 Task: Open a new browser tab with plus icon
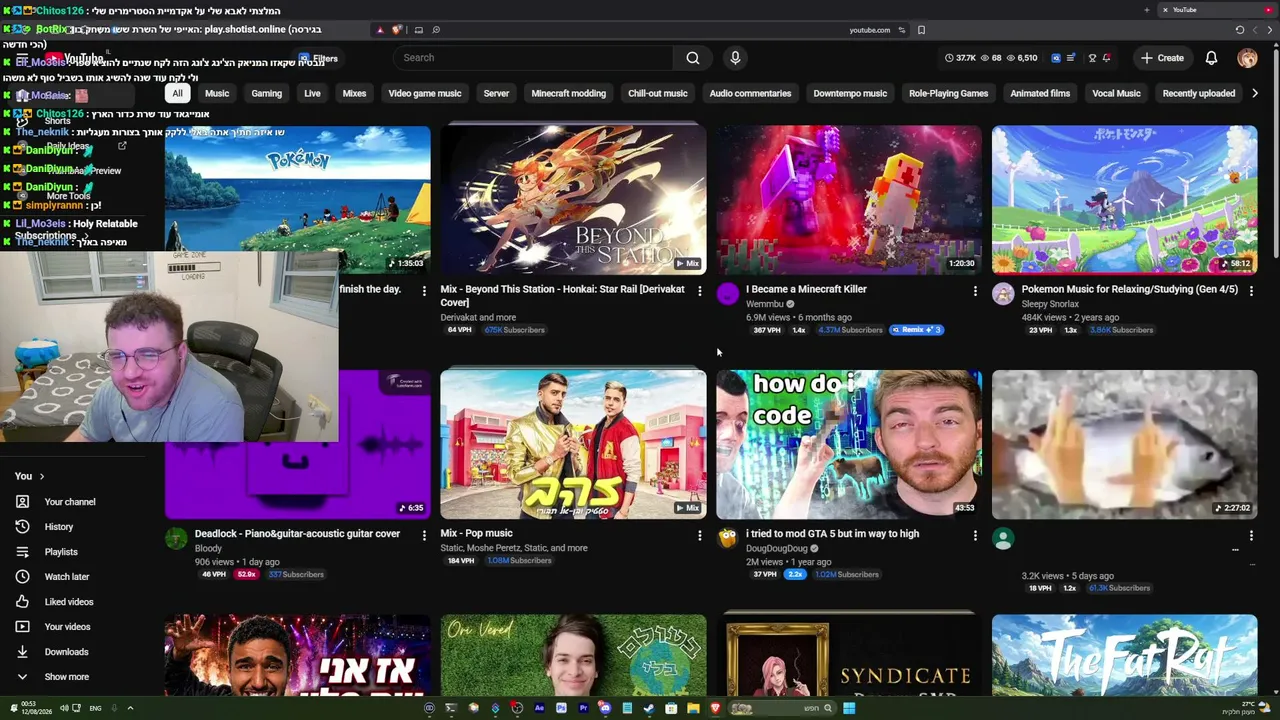1147,10
